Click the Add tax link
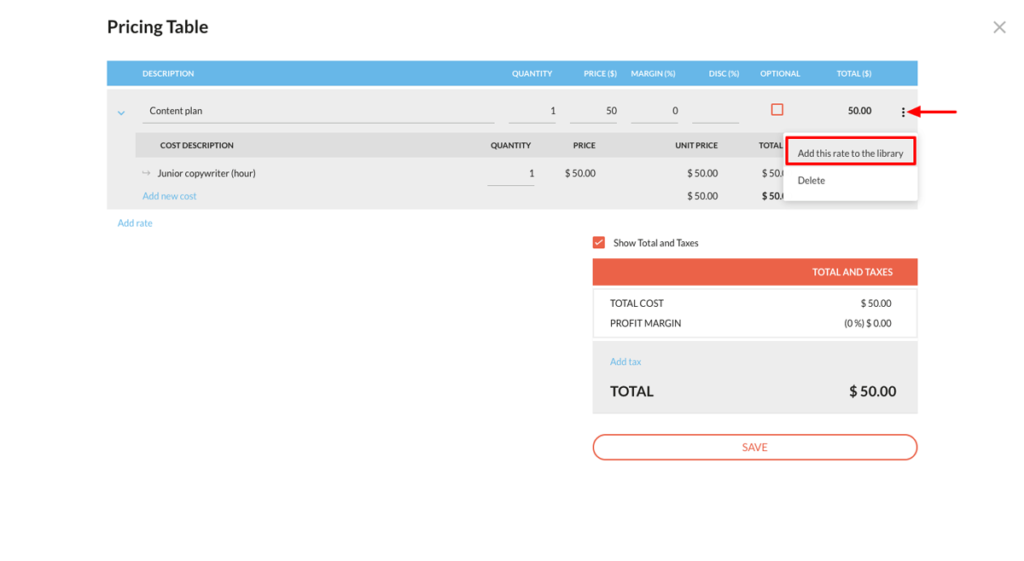 pos(626,361)
